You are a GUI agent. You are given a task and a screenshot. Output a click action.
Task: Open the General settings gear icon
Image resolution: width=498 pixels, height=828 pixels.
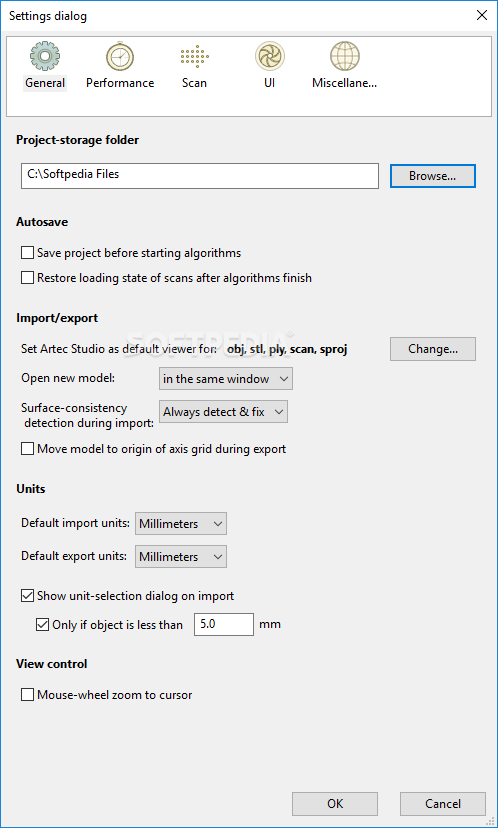click(x=45, y=56)
